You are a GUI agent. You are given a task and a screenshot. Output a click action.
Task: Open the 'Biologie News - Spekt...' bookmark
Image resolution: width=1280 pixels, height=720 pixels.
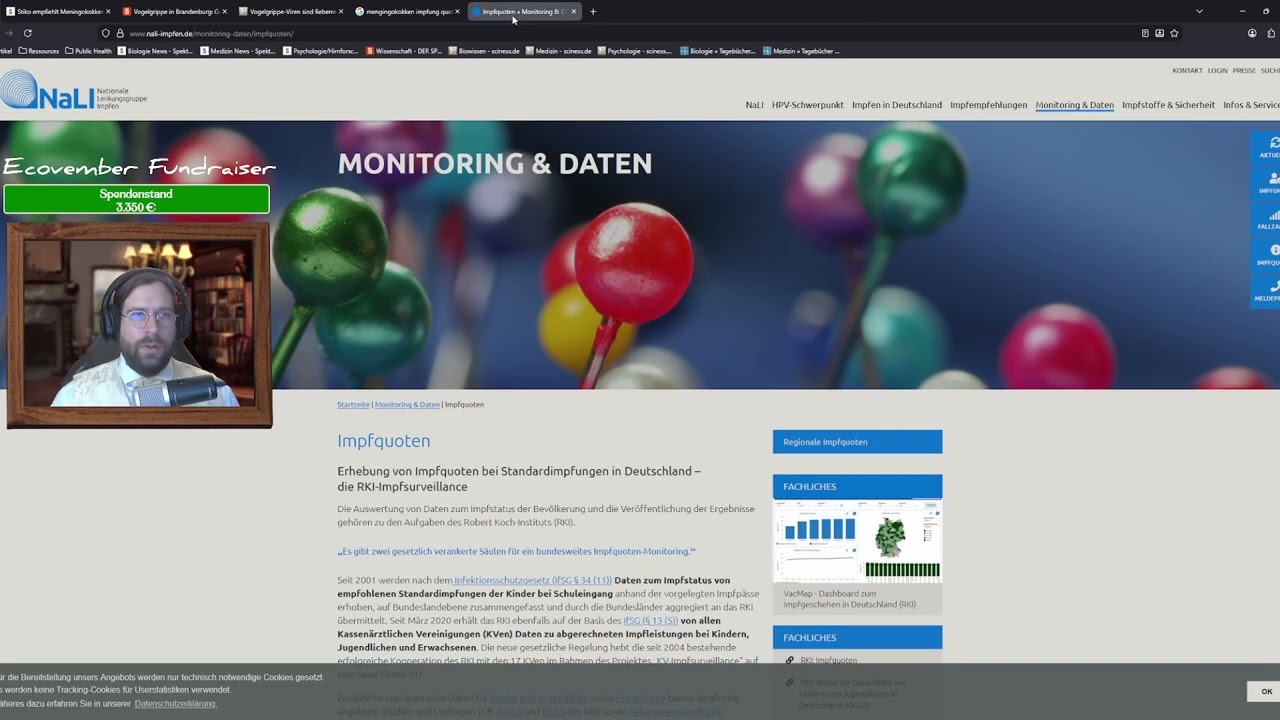pyautogui.click(x=155, y=50)
